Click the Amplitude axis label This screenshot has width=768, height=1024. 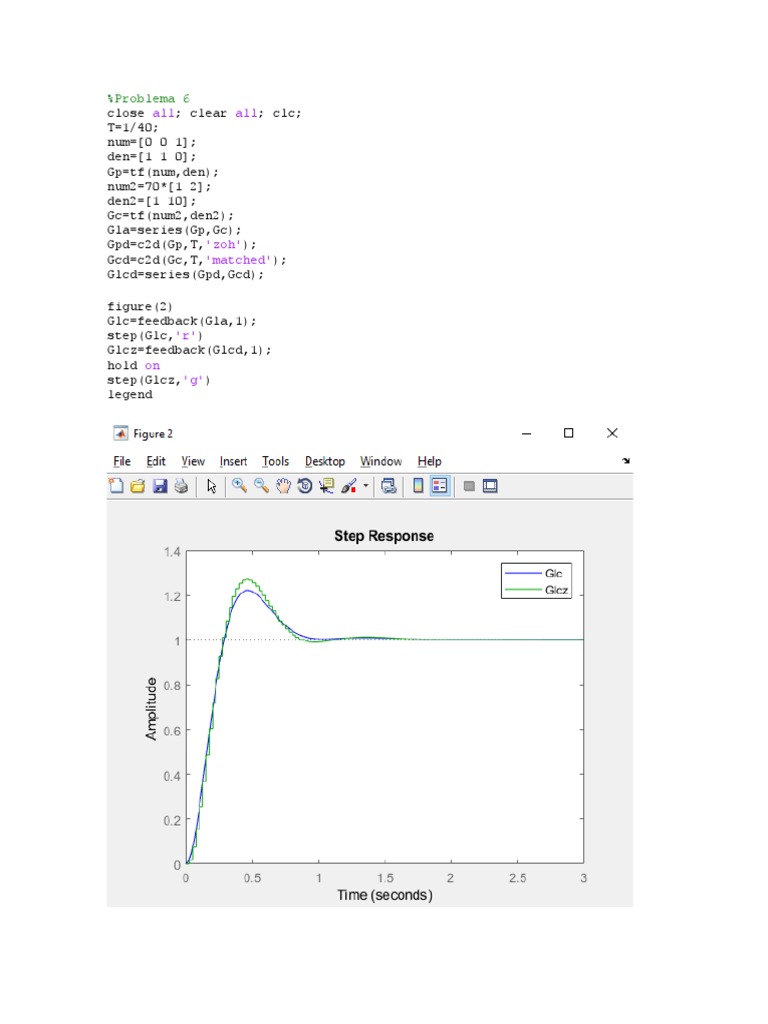[151, 709]
